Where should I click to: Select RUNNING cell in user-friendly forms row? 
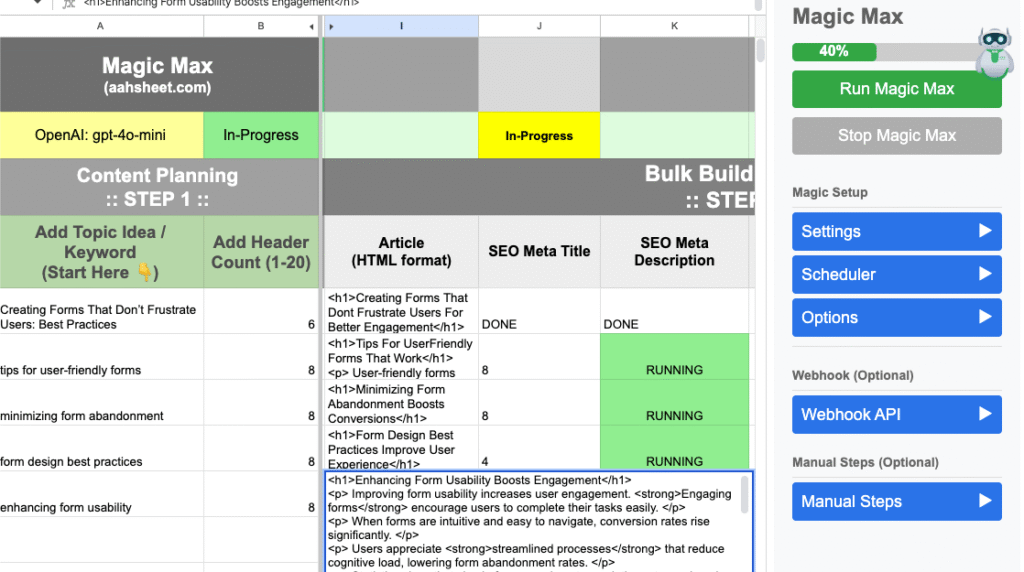[x=674, y=357]
